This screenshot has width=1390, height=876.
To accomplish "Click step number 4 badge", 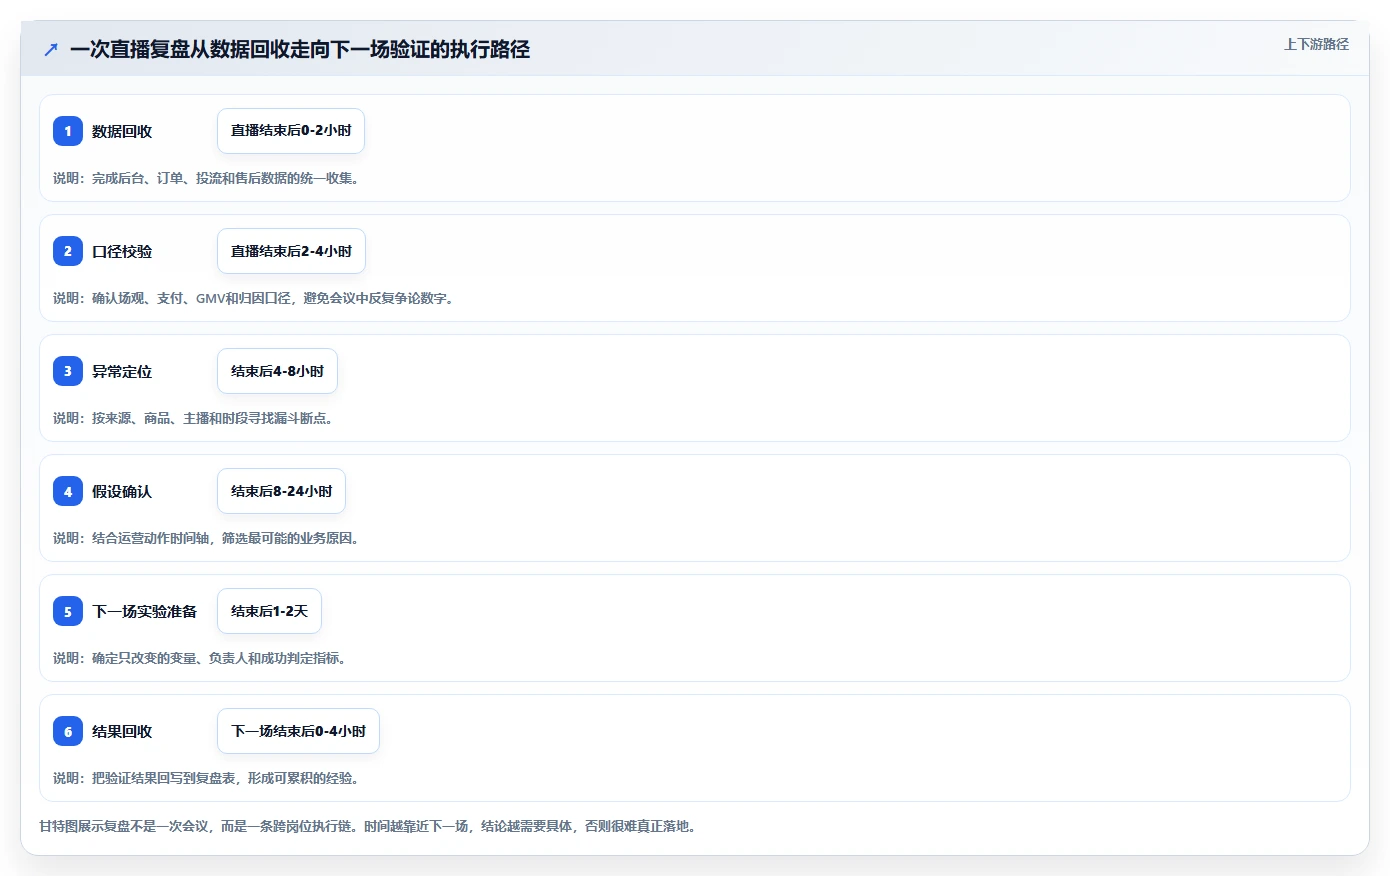I will pyautogui.click(x=68, y=491).
